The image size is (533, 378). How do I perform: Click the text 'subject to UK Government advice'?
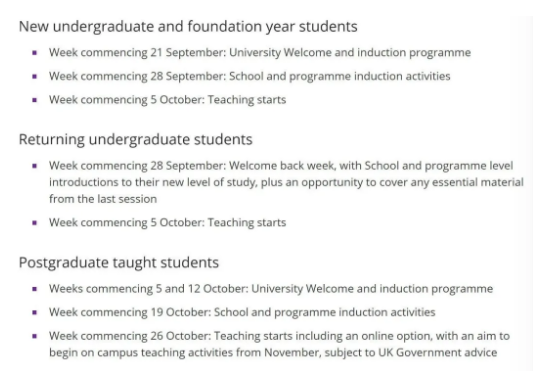click(411, 353)
